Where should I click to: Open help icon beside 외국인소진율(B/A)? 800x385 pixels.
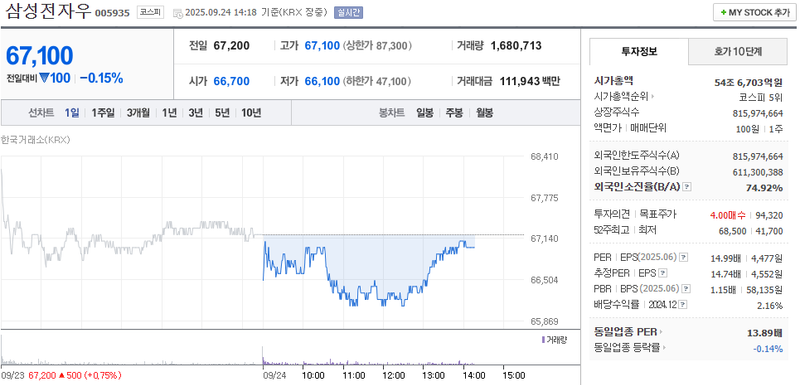[x=687, y=187]
